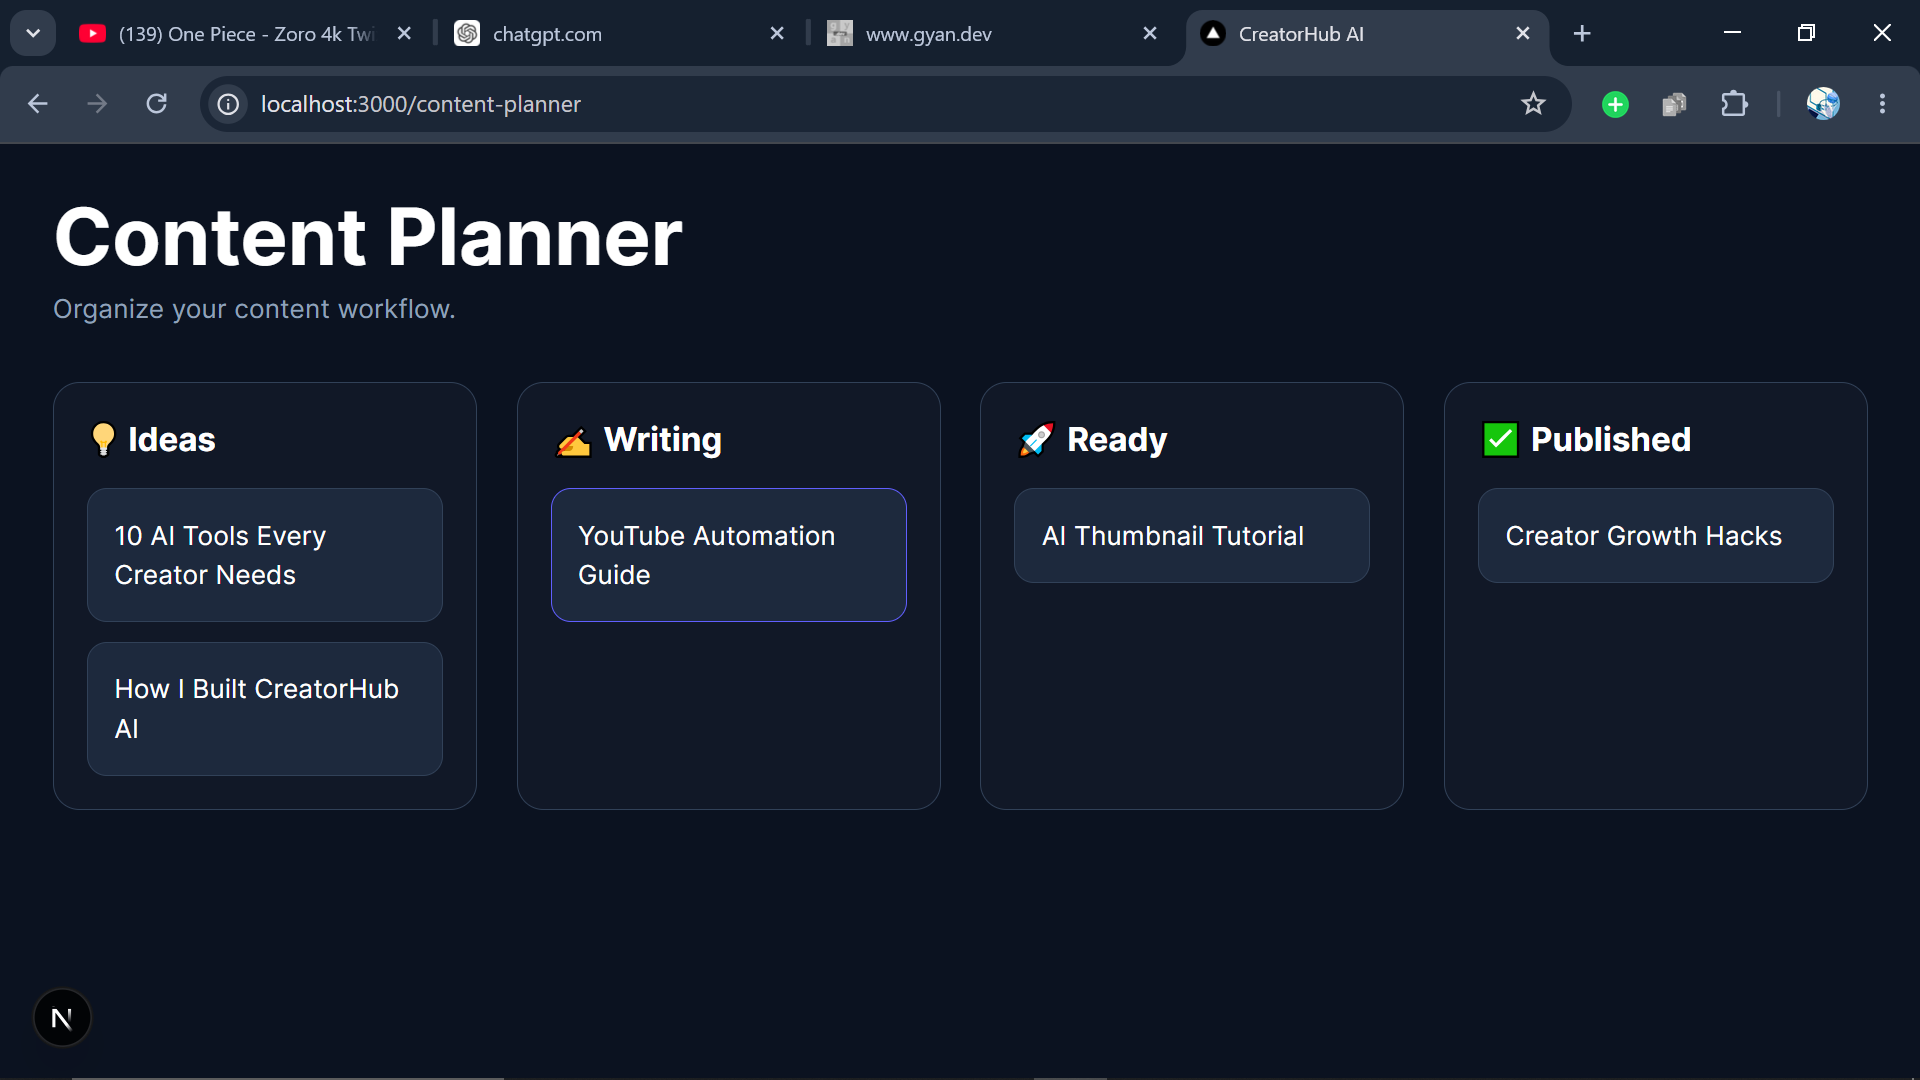Go back to the previous page
This screenshot has width=1920, height=1080.
[x=38, y=104]
